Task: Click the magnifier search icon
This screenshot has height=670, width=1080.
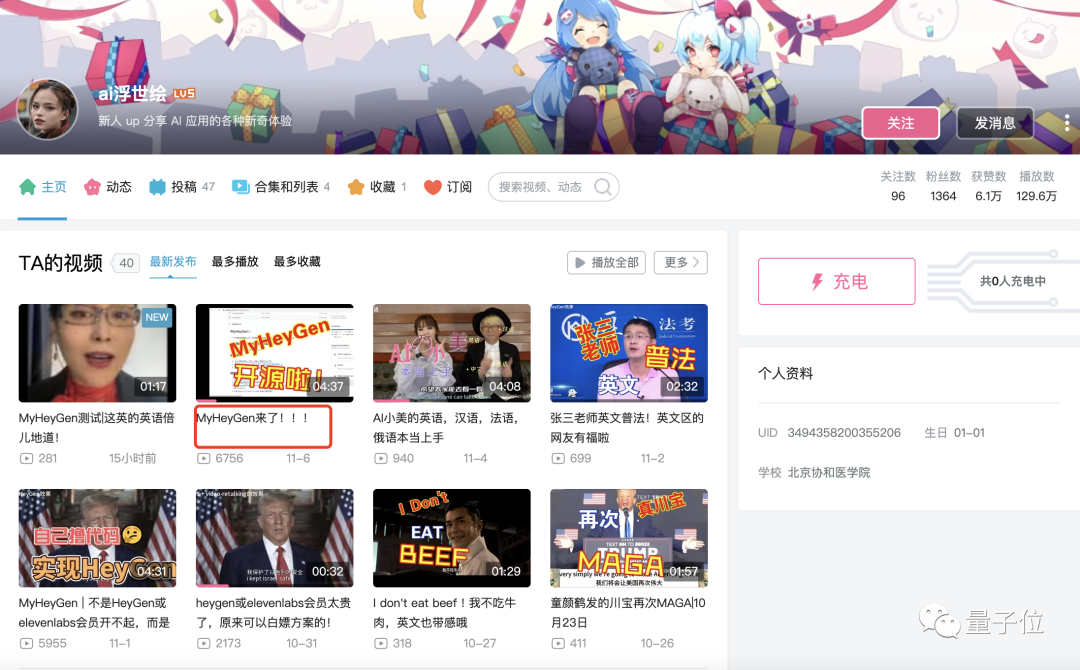Action: click(x=603, y=187)
